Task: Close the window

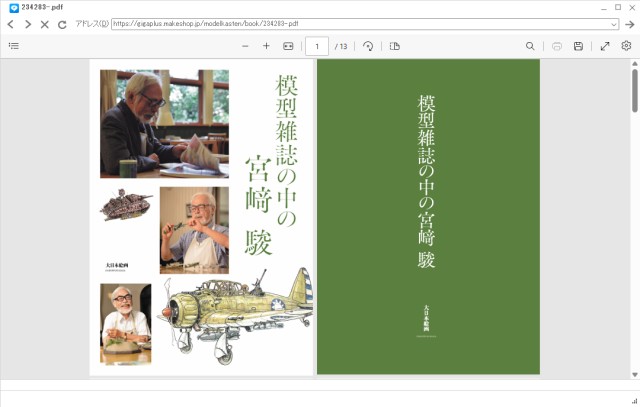Action: click(x=632, y=7)
